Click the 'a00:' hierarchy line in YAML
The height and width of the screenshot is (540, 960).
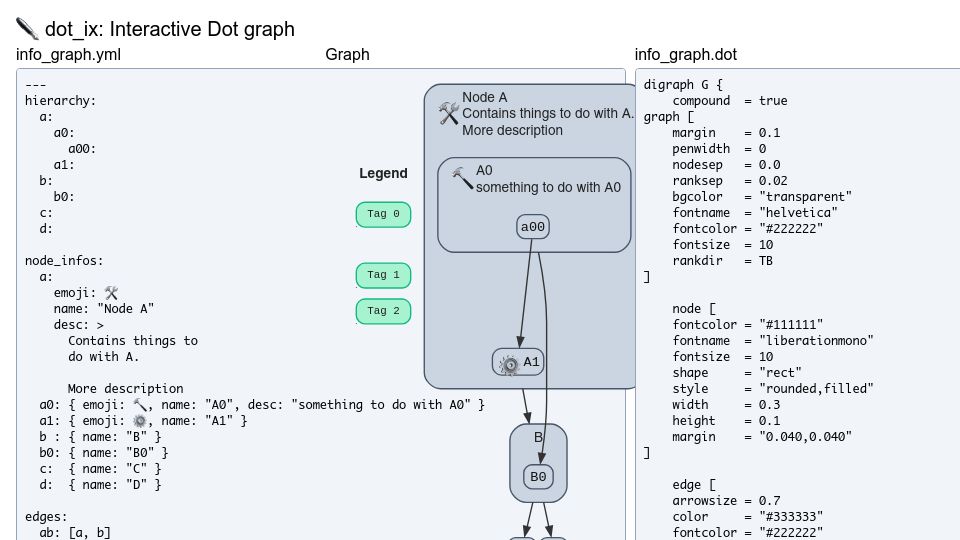pos(82,148)
